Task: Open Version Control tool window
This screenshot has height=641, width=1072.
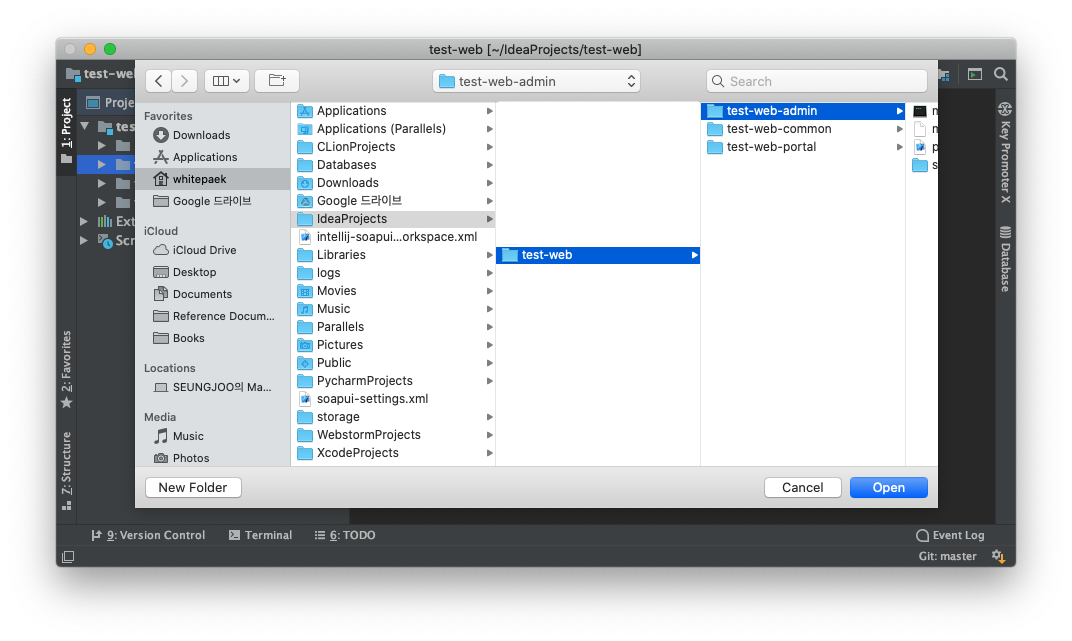Action: click(148, 535)
